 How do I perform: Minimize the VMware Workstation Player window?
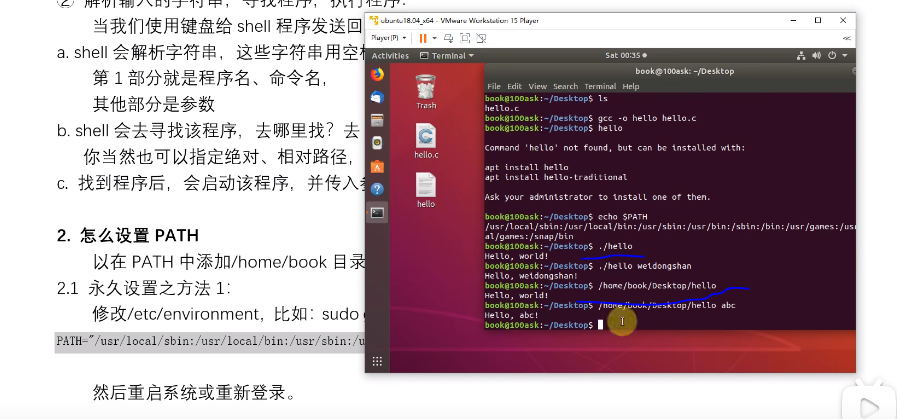pos(793,21)
